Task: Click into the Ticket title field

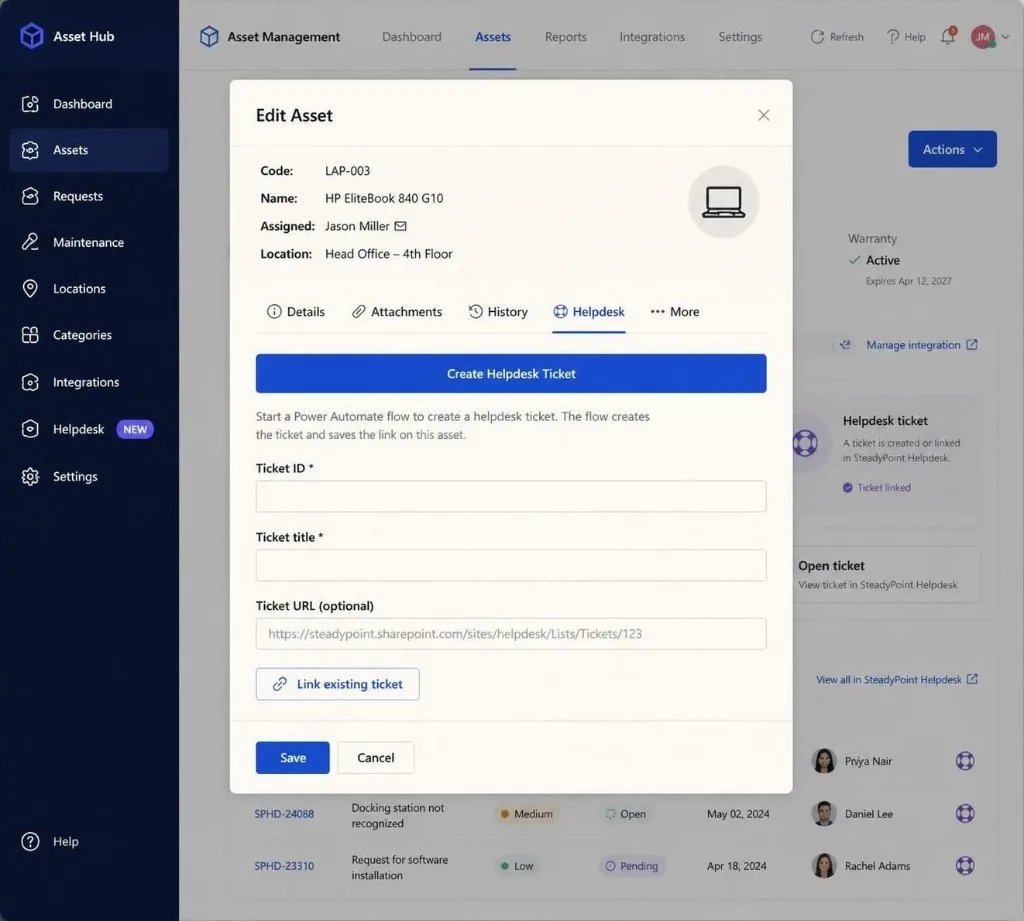Action: (511, 565)
